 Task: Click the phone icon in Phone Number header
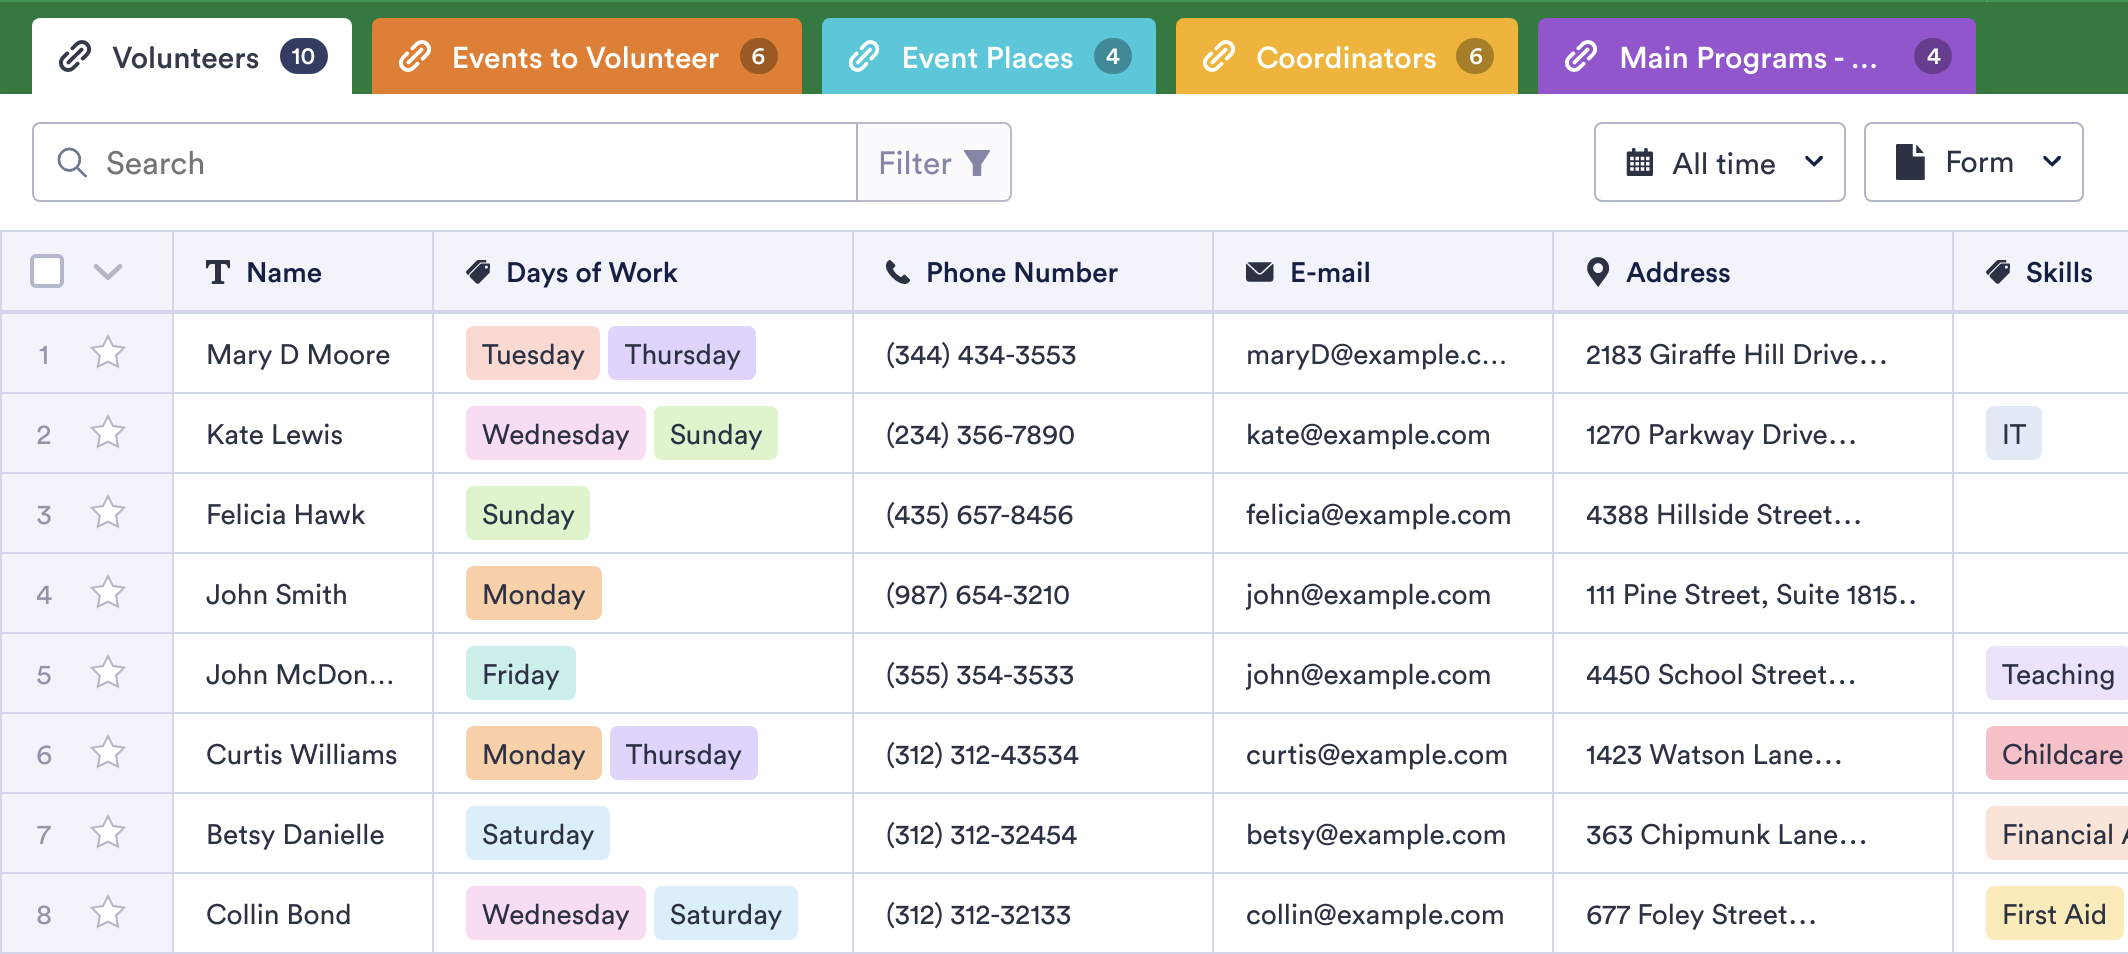pyautogui.click(x=898, y=272)
